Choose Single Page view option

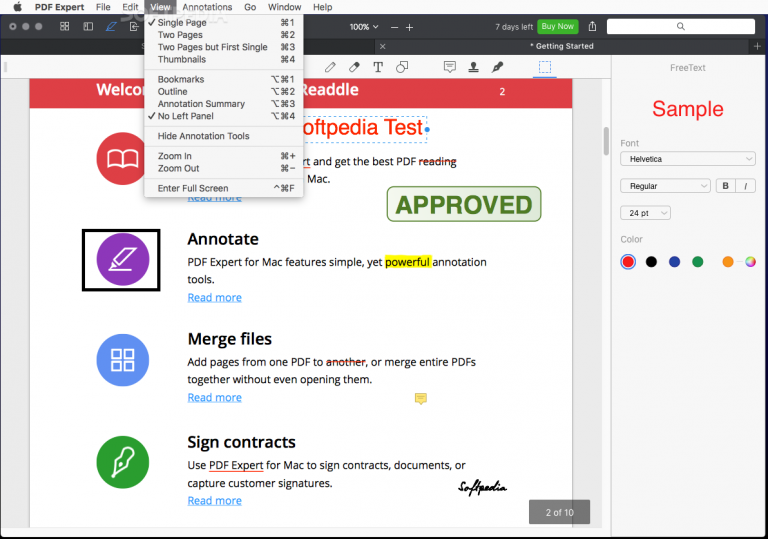[x=224, y=23]
